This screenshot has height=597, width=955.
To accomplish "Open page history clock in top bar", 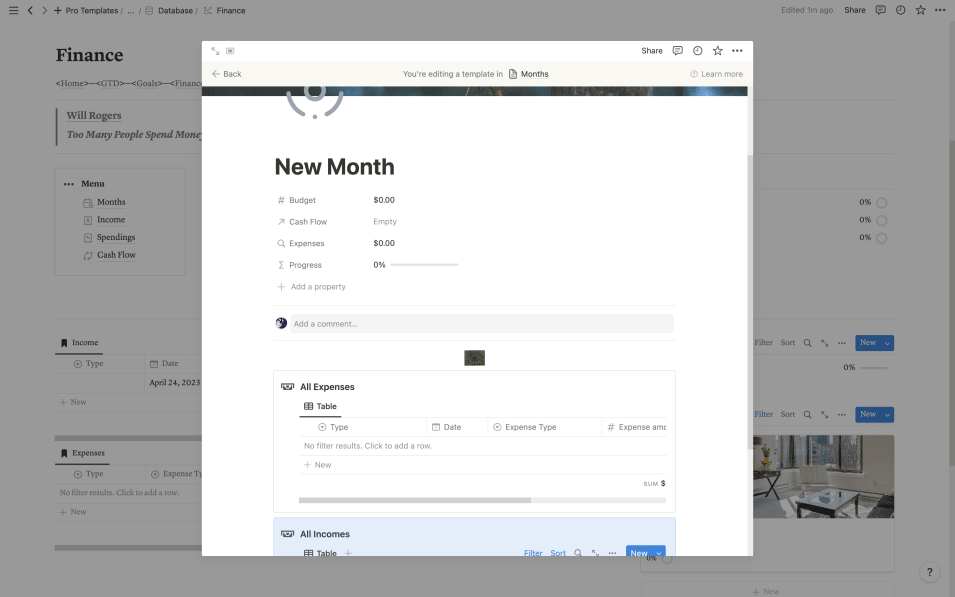I will point(900,10).
